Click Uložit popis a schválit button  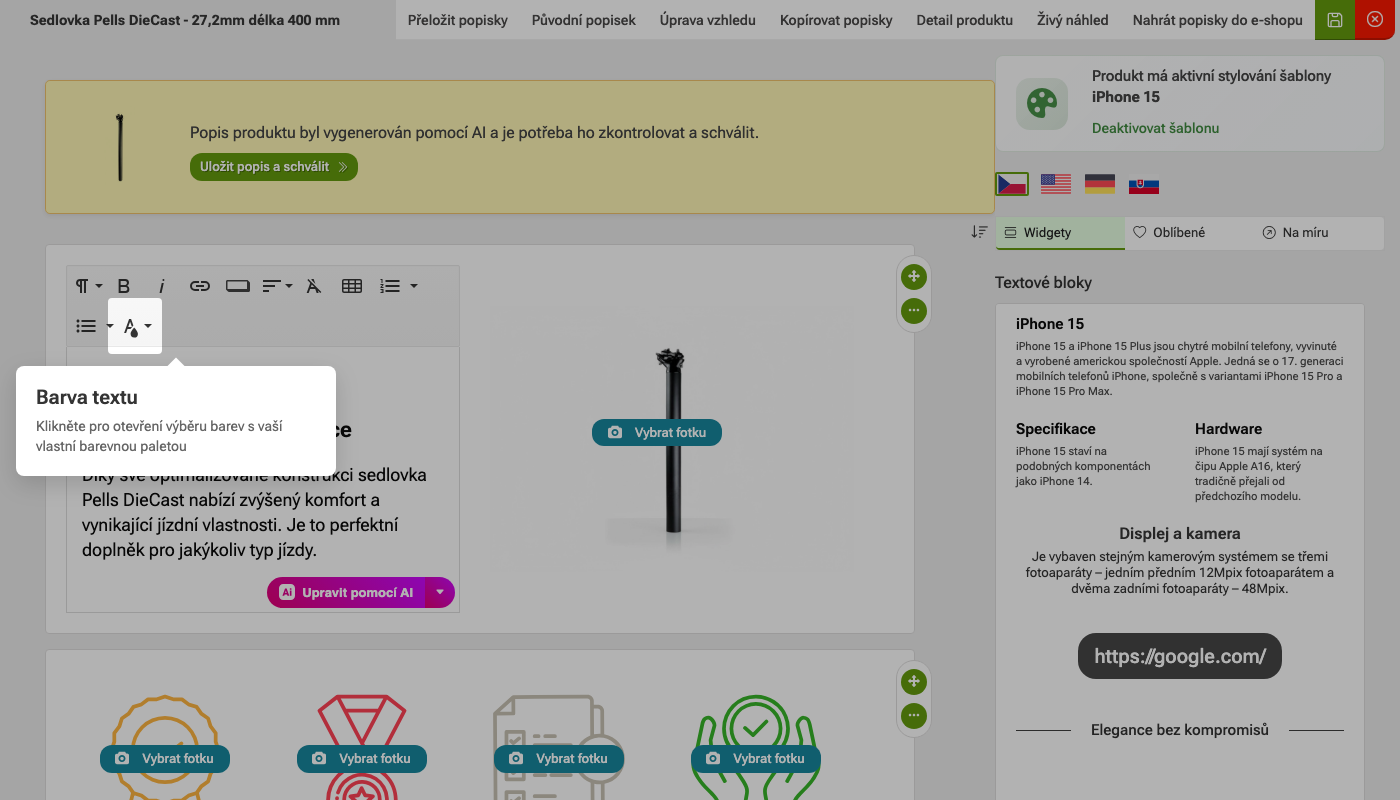pos(273,167)
